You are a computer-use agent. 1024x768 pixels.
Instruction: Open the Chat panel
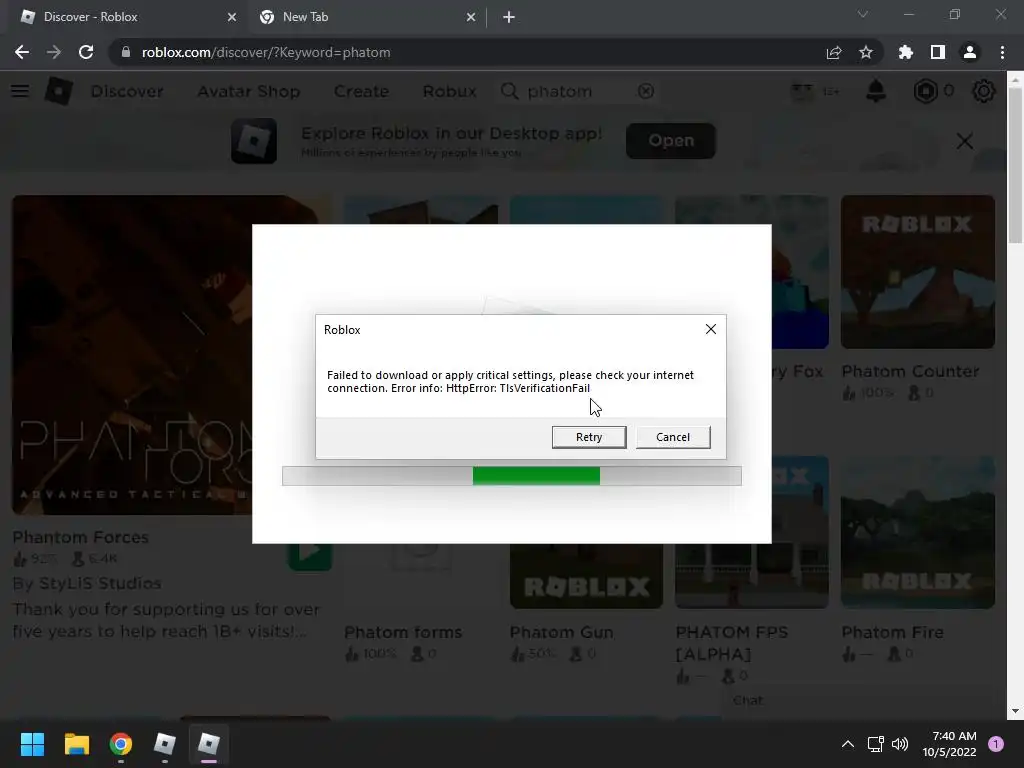pos(747,700)
